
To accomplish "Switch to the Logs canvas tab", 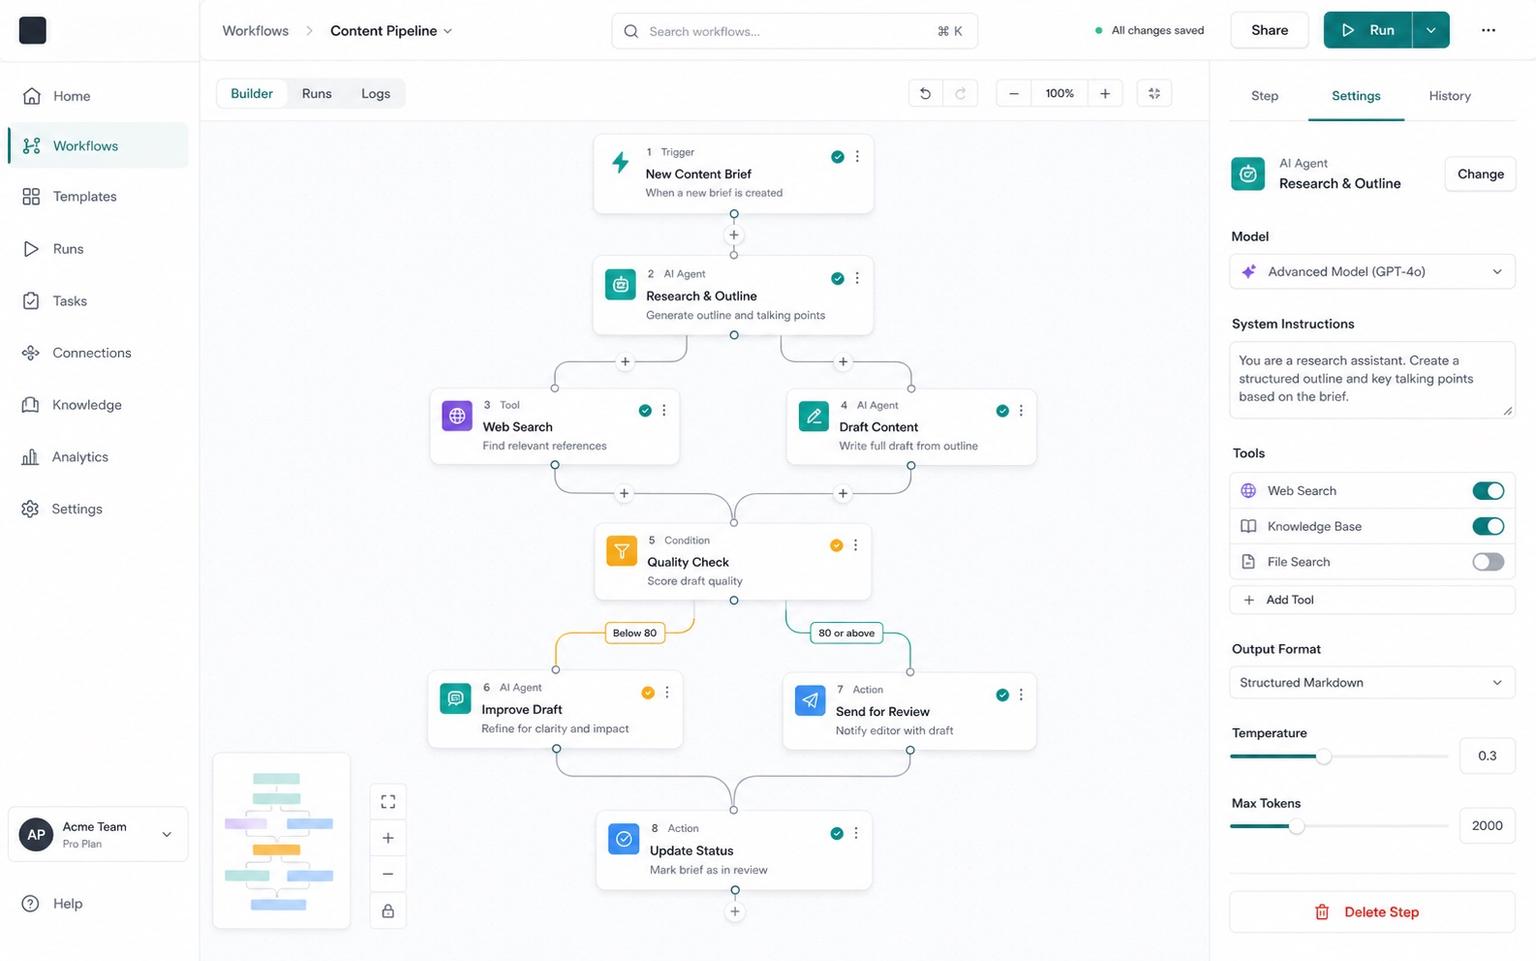I will (x=376, y=94).
